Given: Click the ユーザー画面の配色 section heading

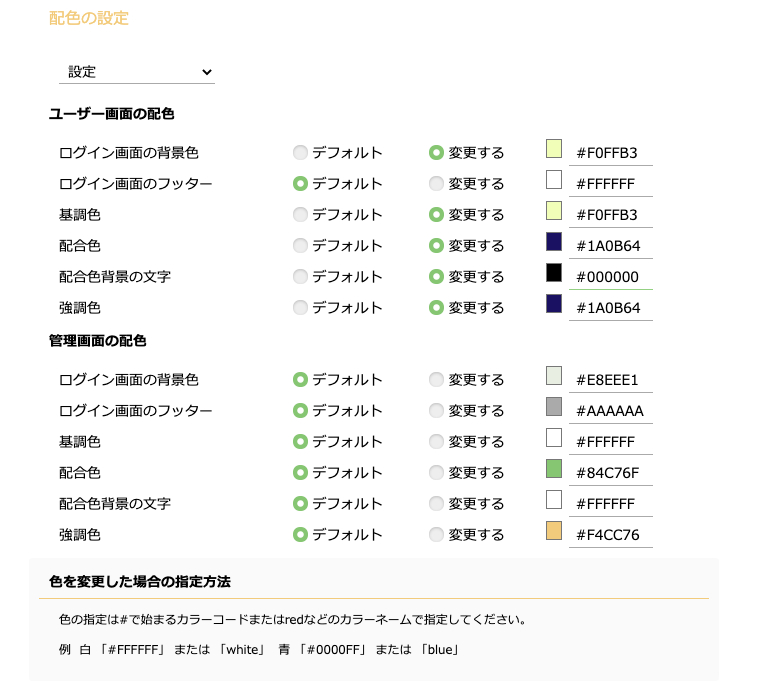Looking at the screenshot, I should click(112, 114).
